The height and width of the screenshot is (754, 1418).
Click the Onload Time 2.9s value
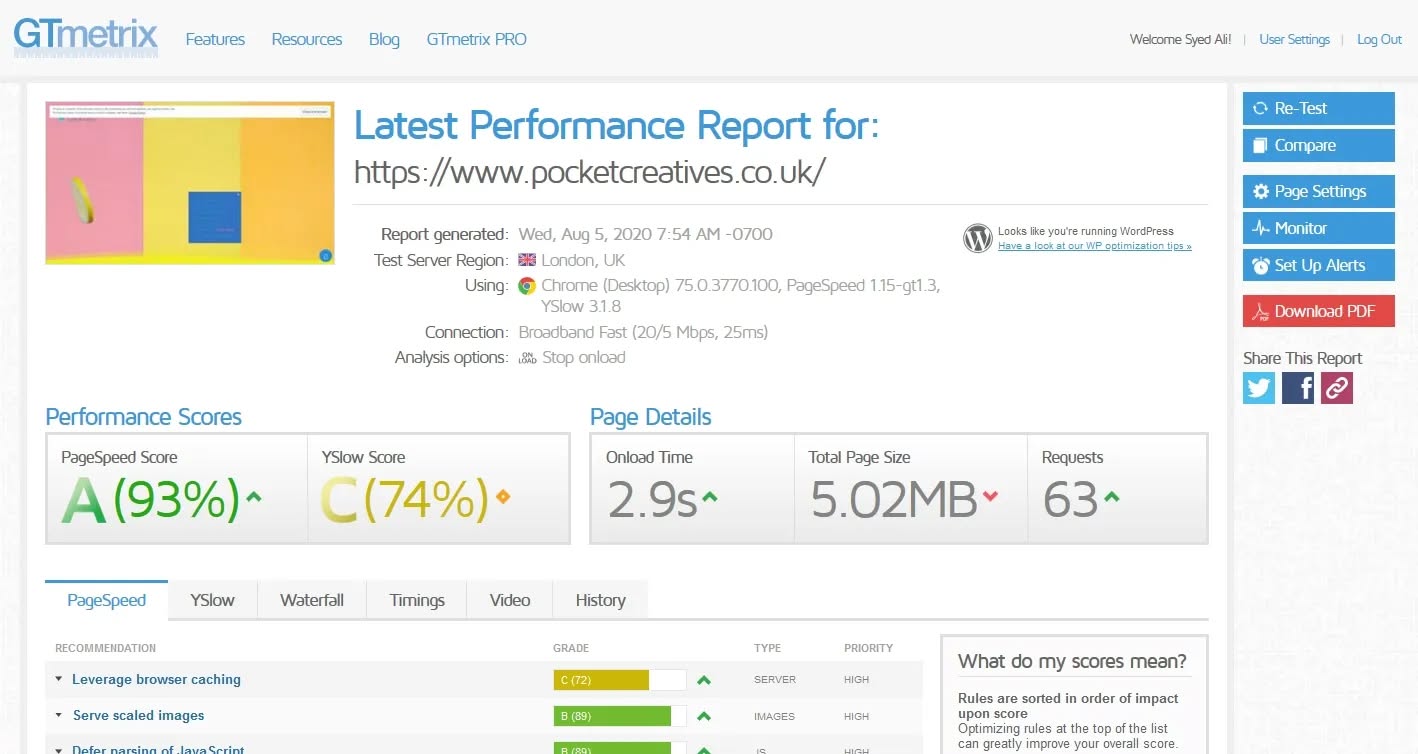[x=652, y=500]
